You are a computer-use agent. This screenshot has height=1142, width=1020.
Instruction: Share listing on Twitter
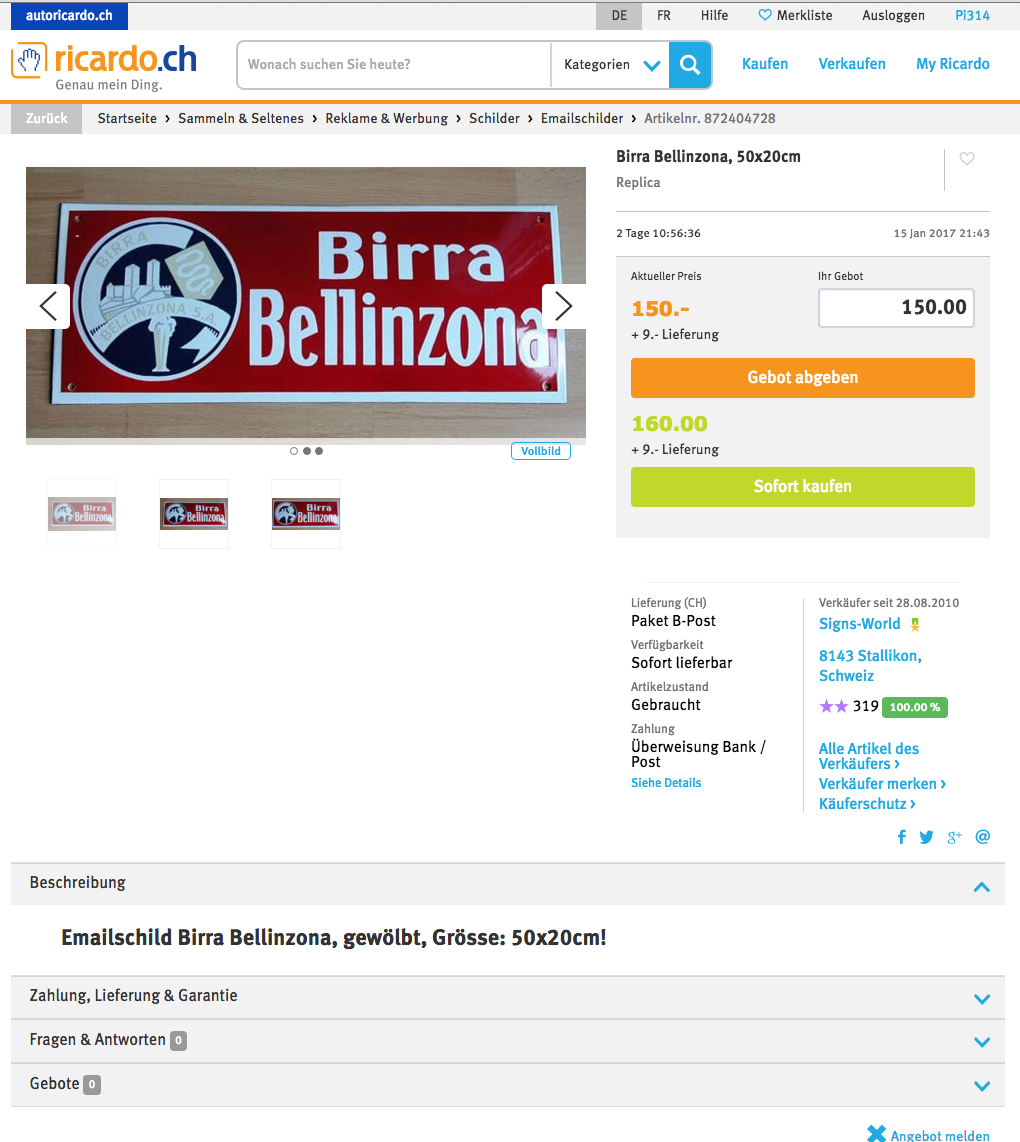pos(926,837)
